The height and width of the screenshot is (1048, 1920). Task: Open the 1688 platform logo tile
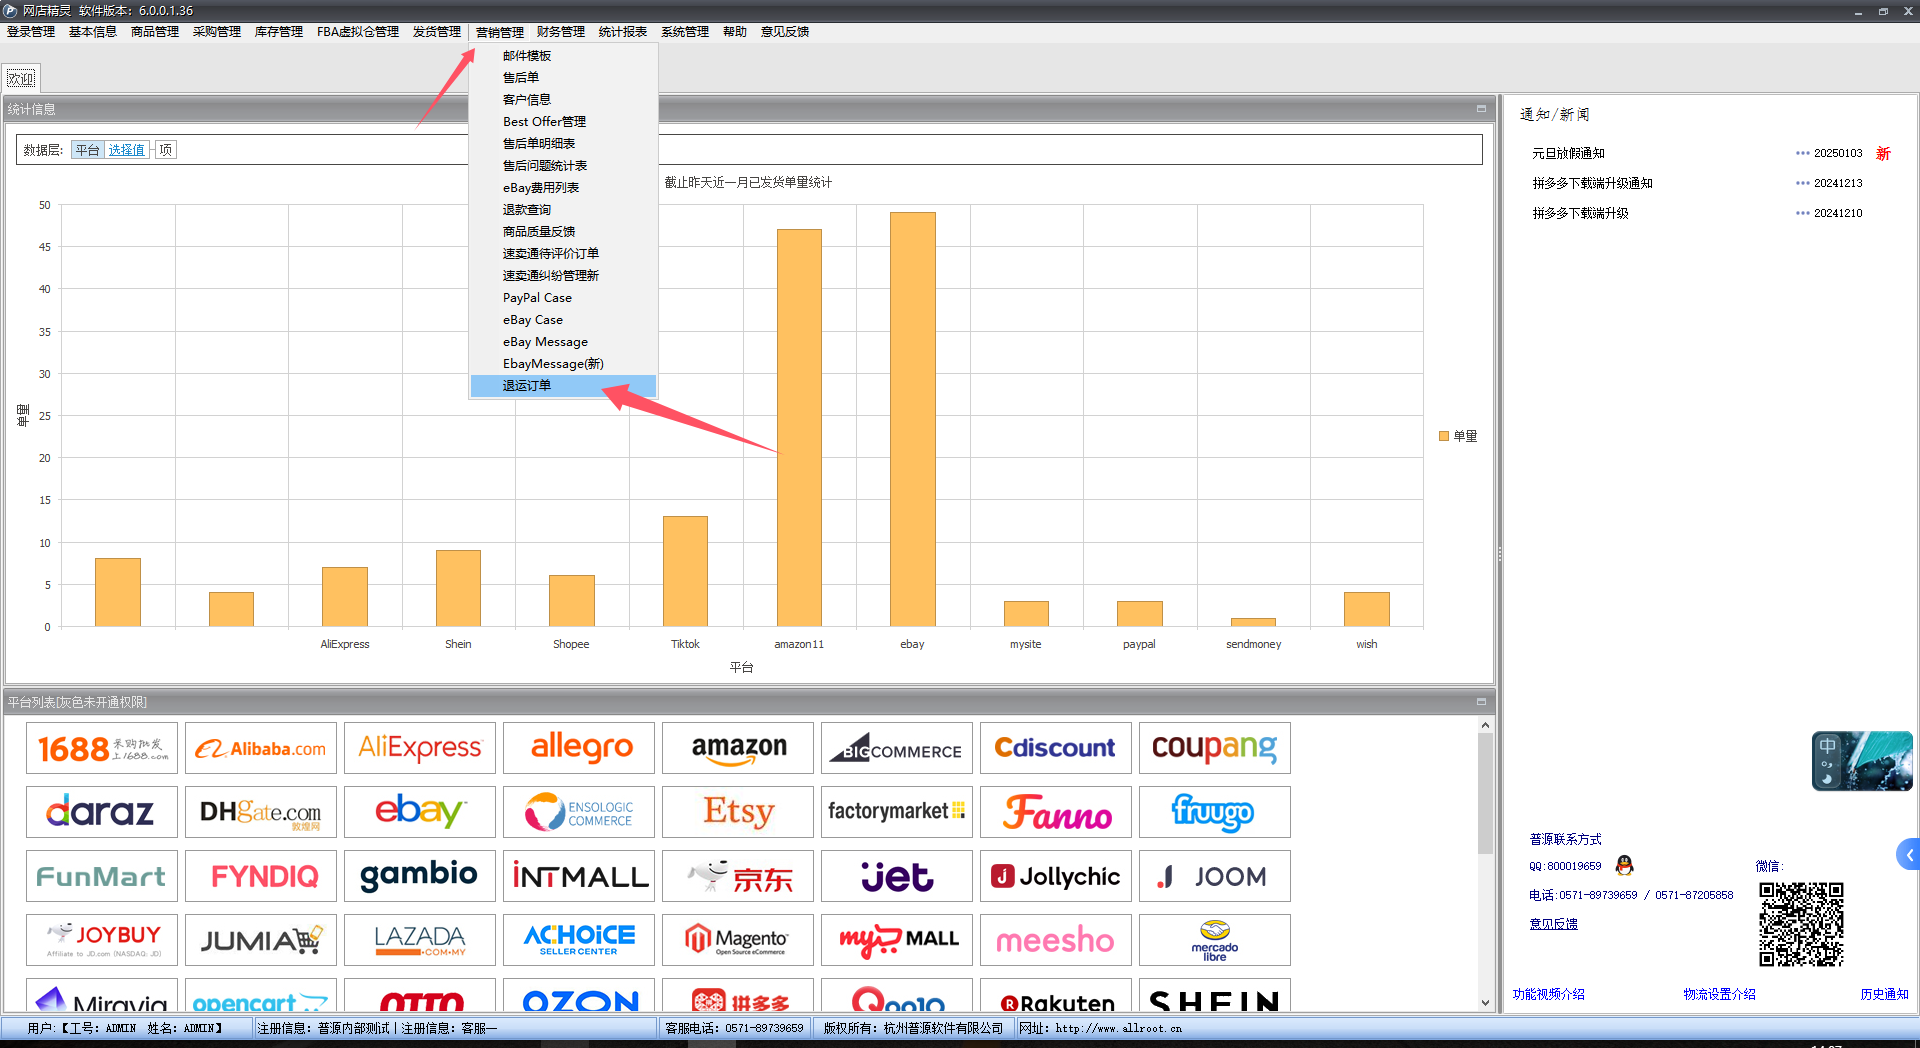[x=102, y=748]
